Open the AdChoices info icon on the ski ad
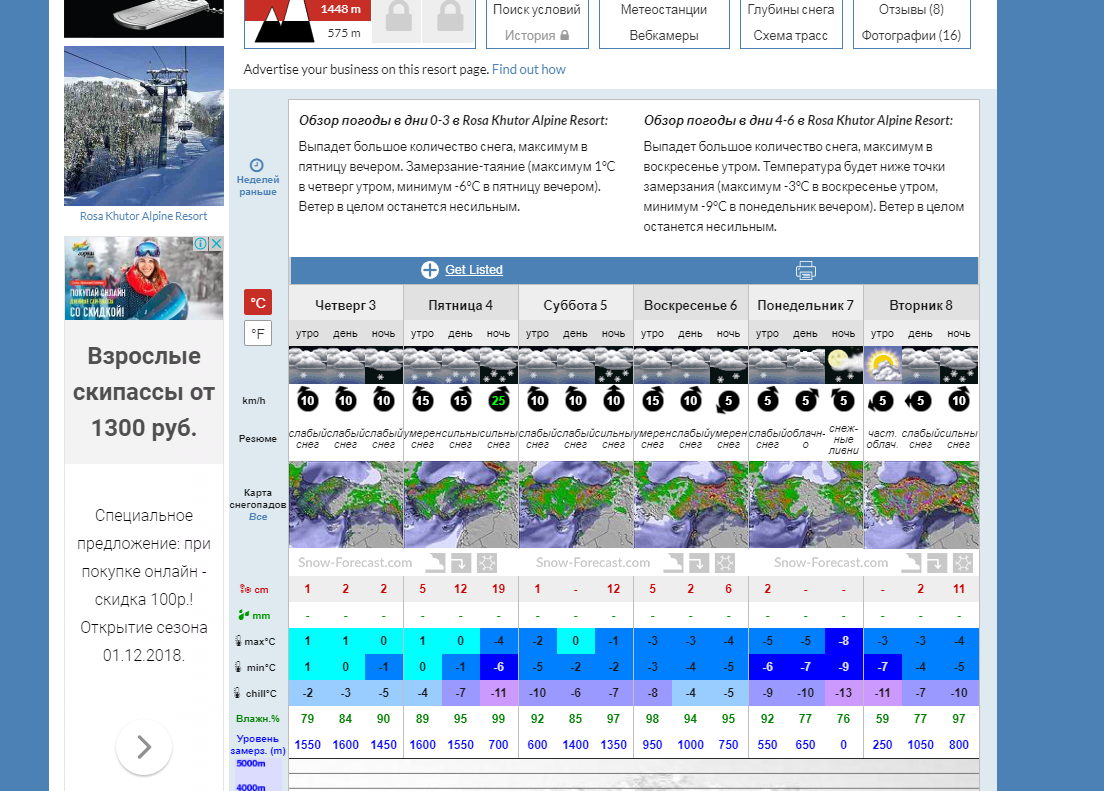Viewport: 1104px width, 791px height. pos(201,243)
